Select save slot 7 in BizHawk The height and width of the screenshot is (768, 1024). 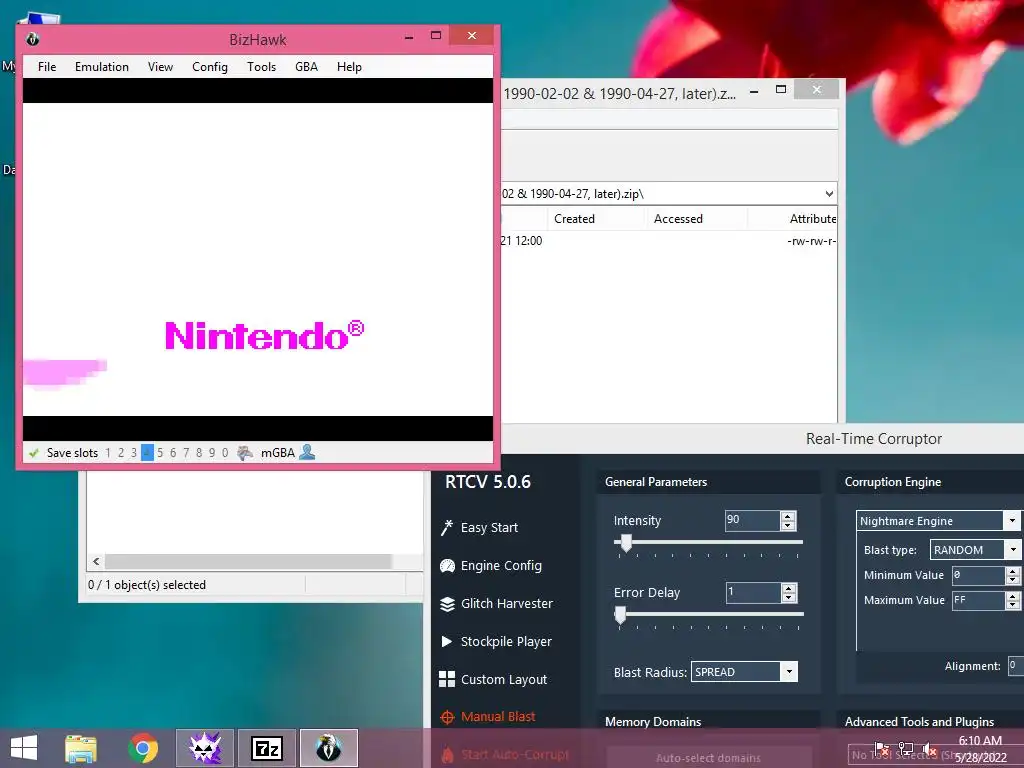tap(186, 453)
